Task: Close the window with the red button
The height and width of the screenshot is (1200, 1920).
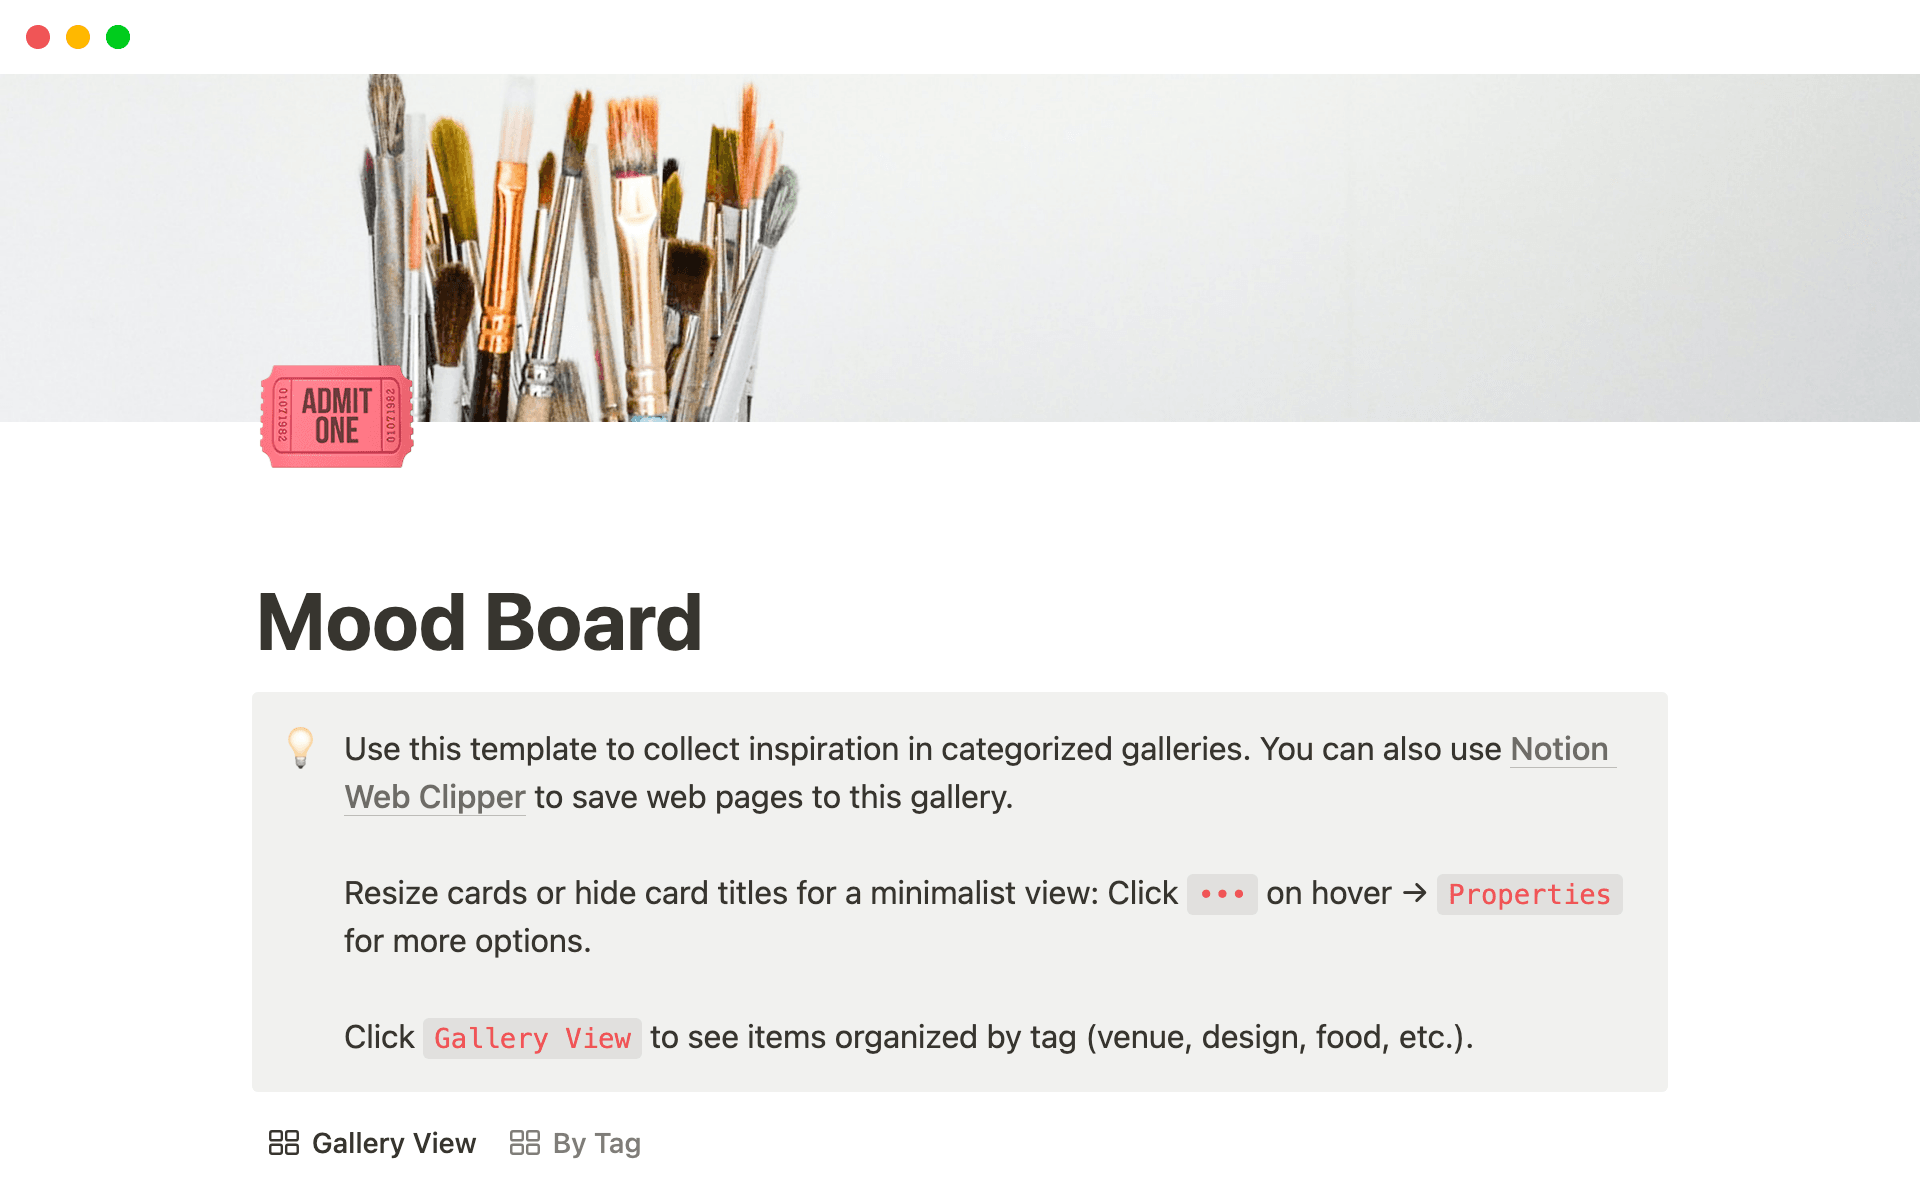Action: pyautogui.click(x=38, y=37)
